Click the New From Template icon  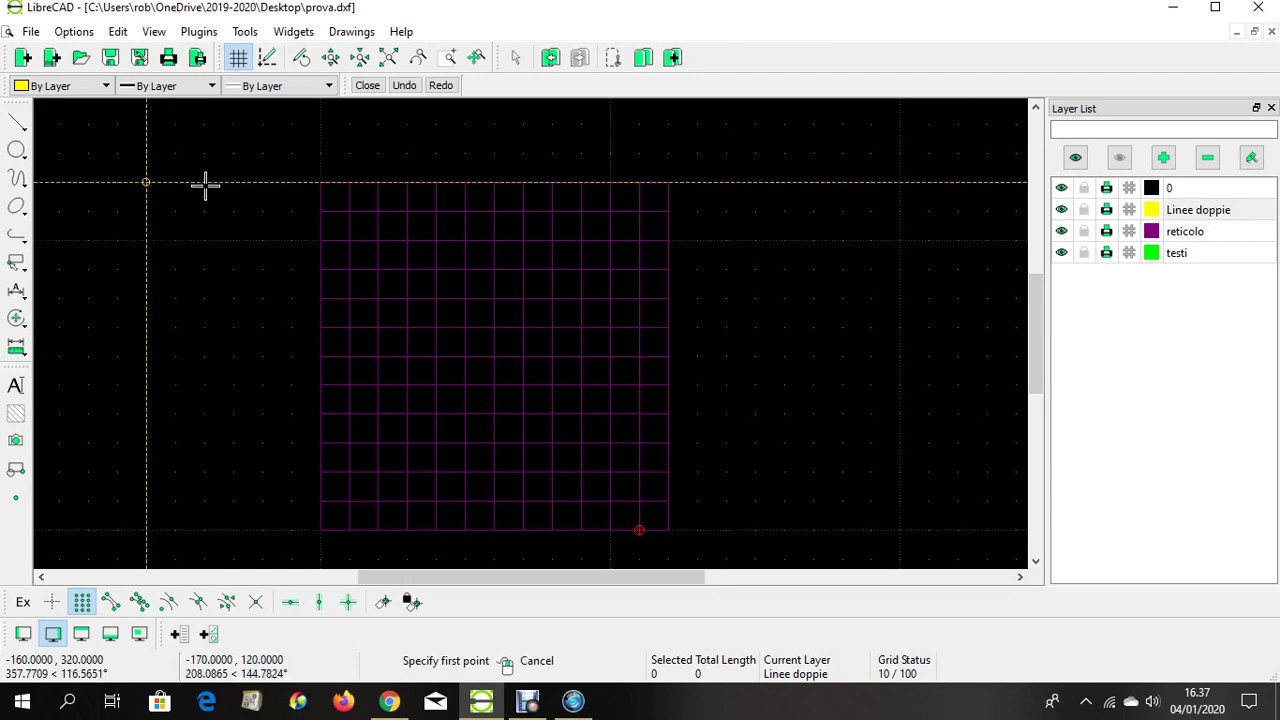pos(52,58)
